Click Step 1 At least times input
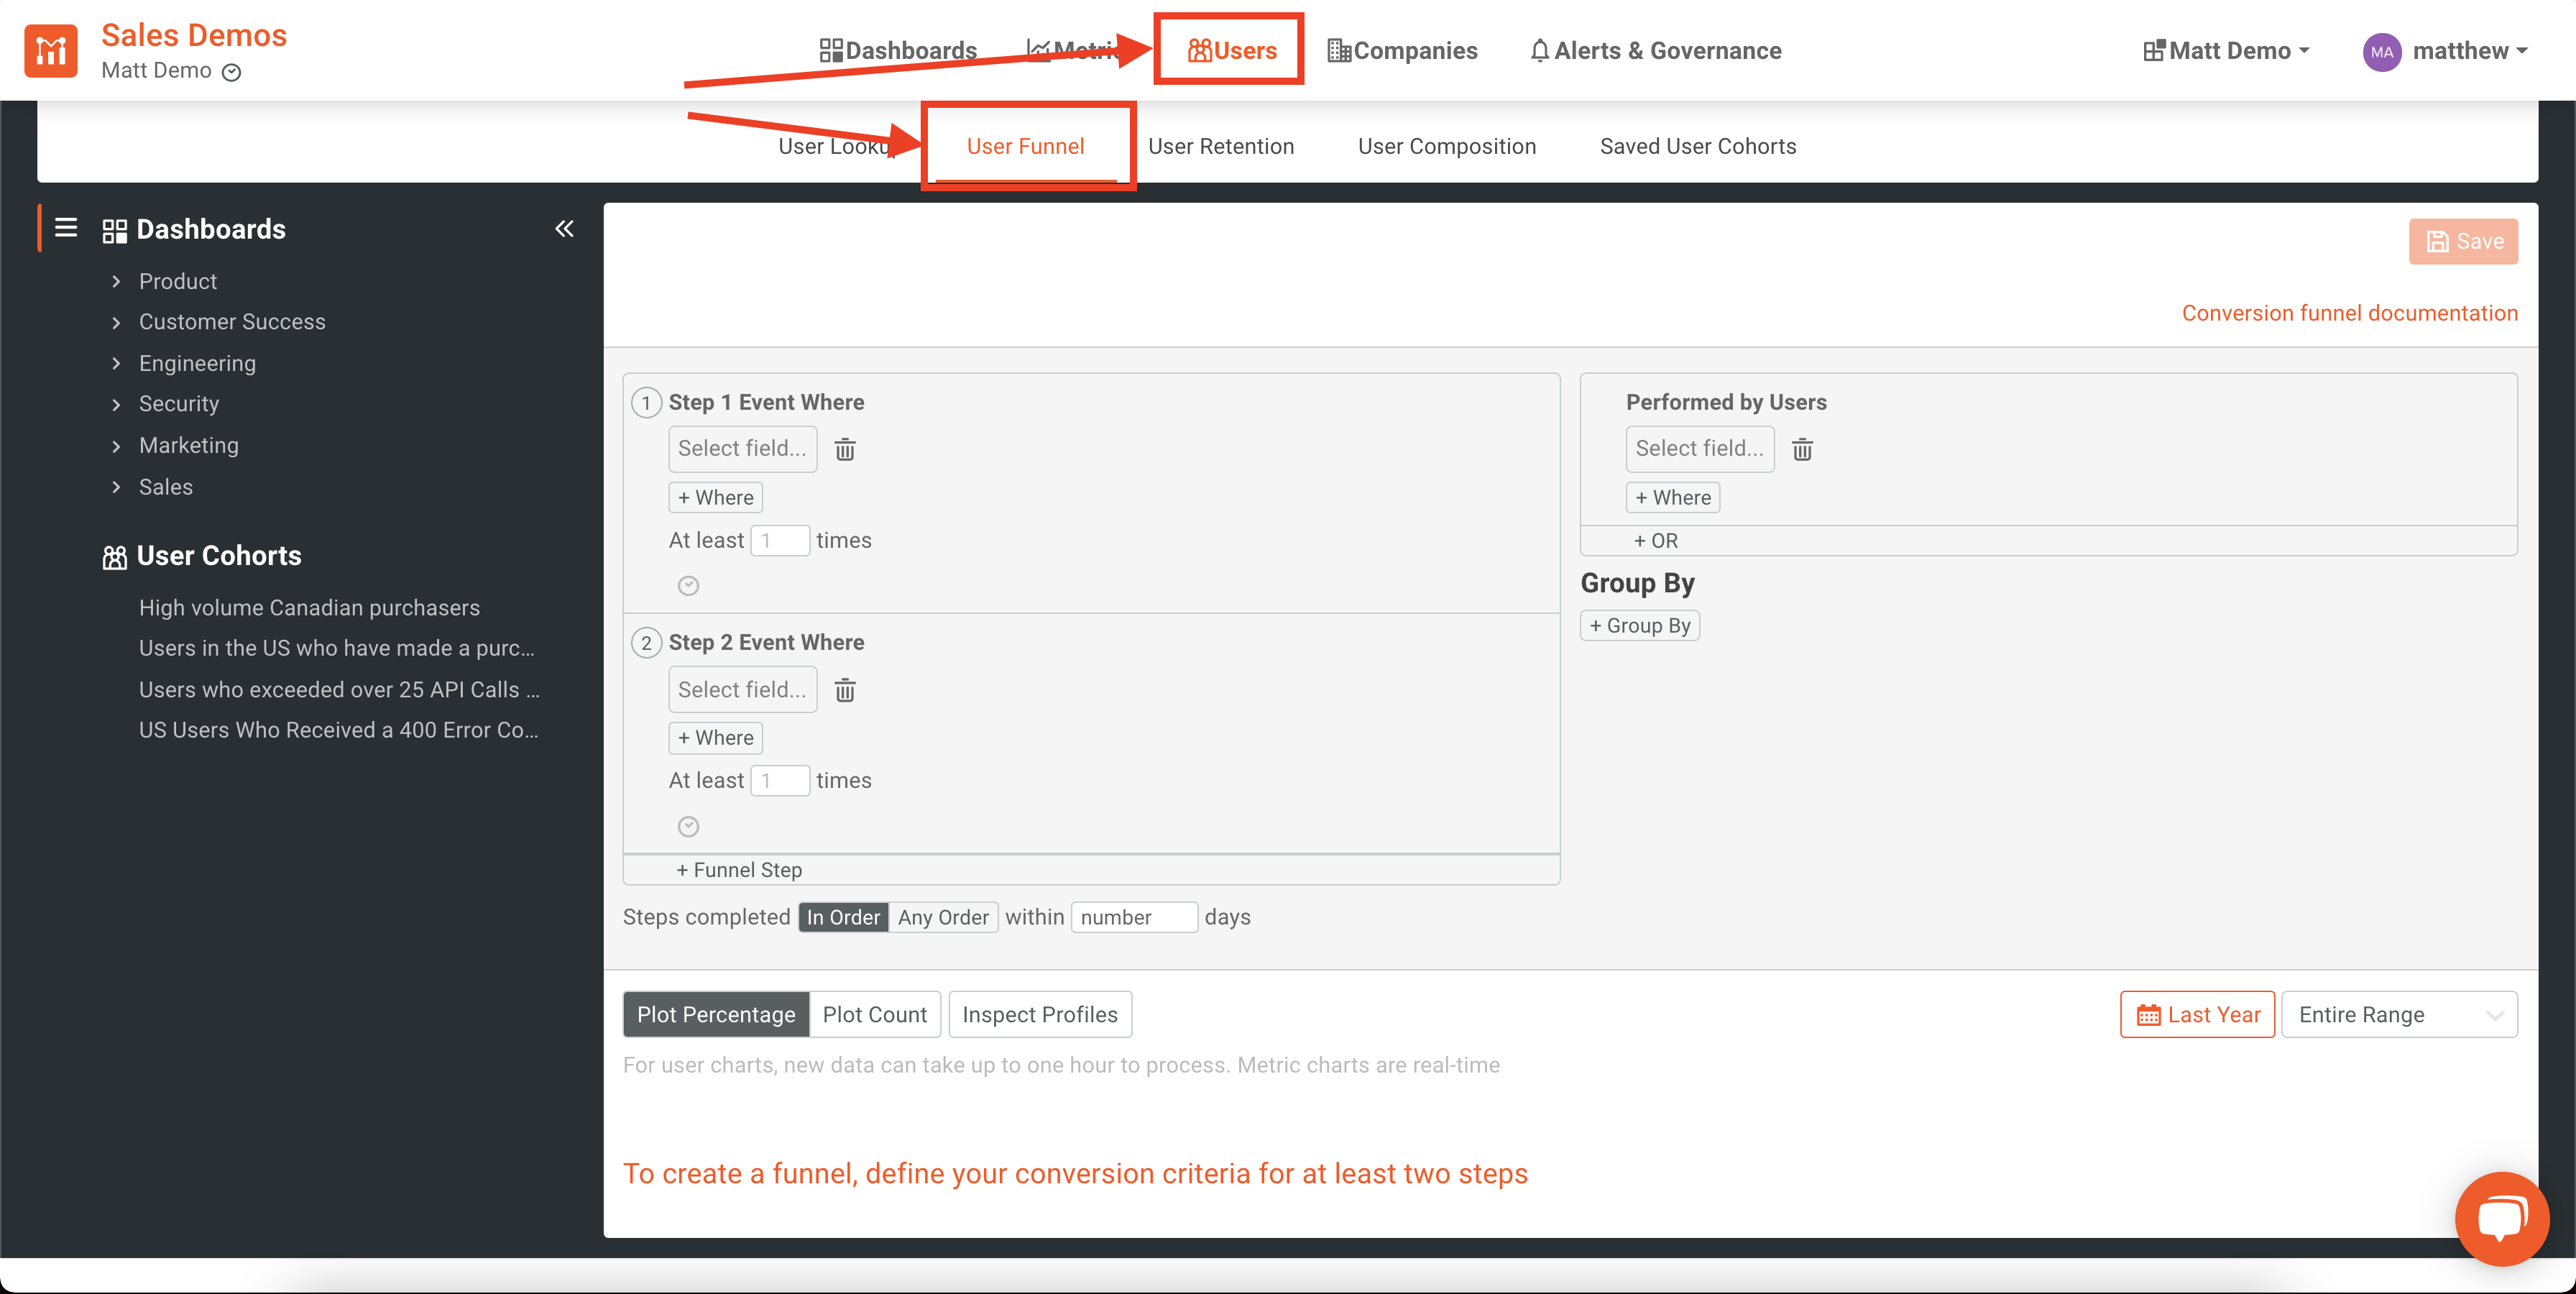Screen dimensions: 2576x1294 780,541
